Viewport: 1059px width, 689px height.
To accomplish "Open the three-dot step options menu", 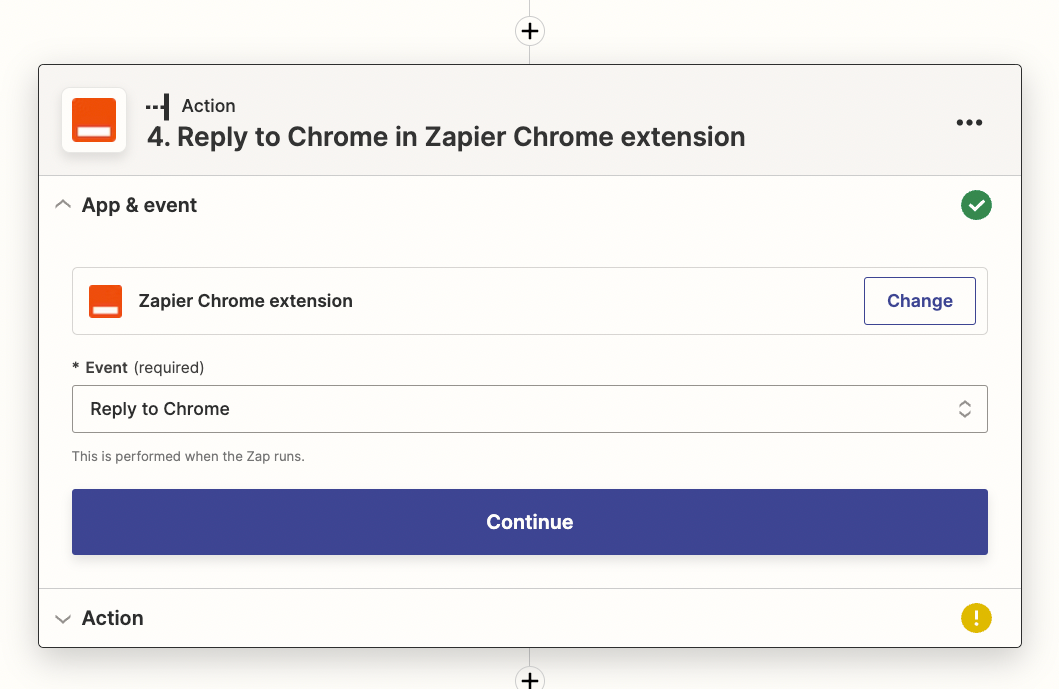I will pyautogui.click(x=969, y=122).
